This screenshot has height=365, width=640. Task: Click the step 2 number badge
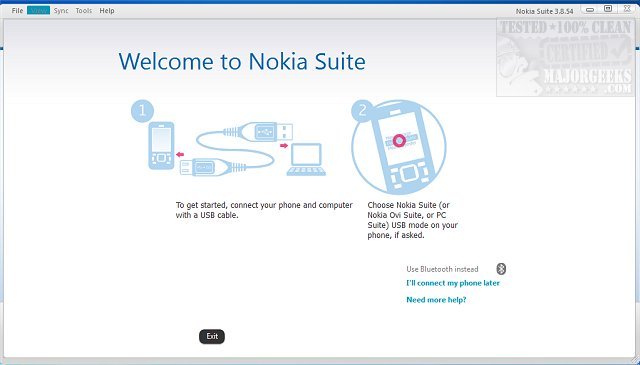[362, 111]
